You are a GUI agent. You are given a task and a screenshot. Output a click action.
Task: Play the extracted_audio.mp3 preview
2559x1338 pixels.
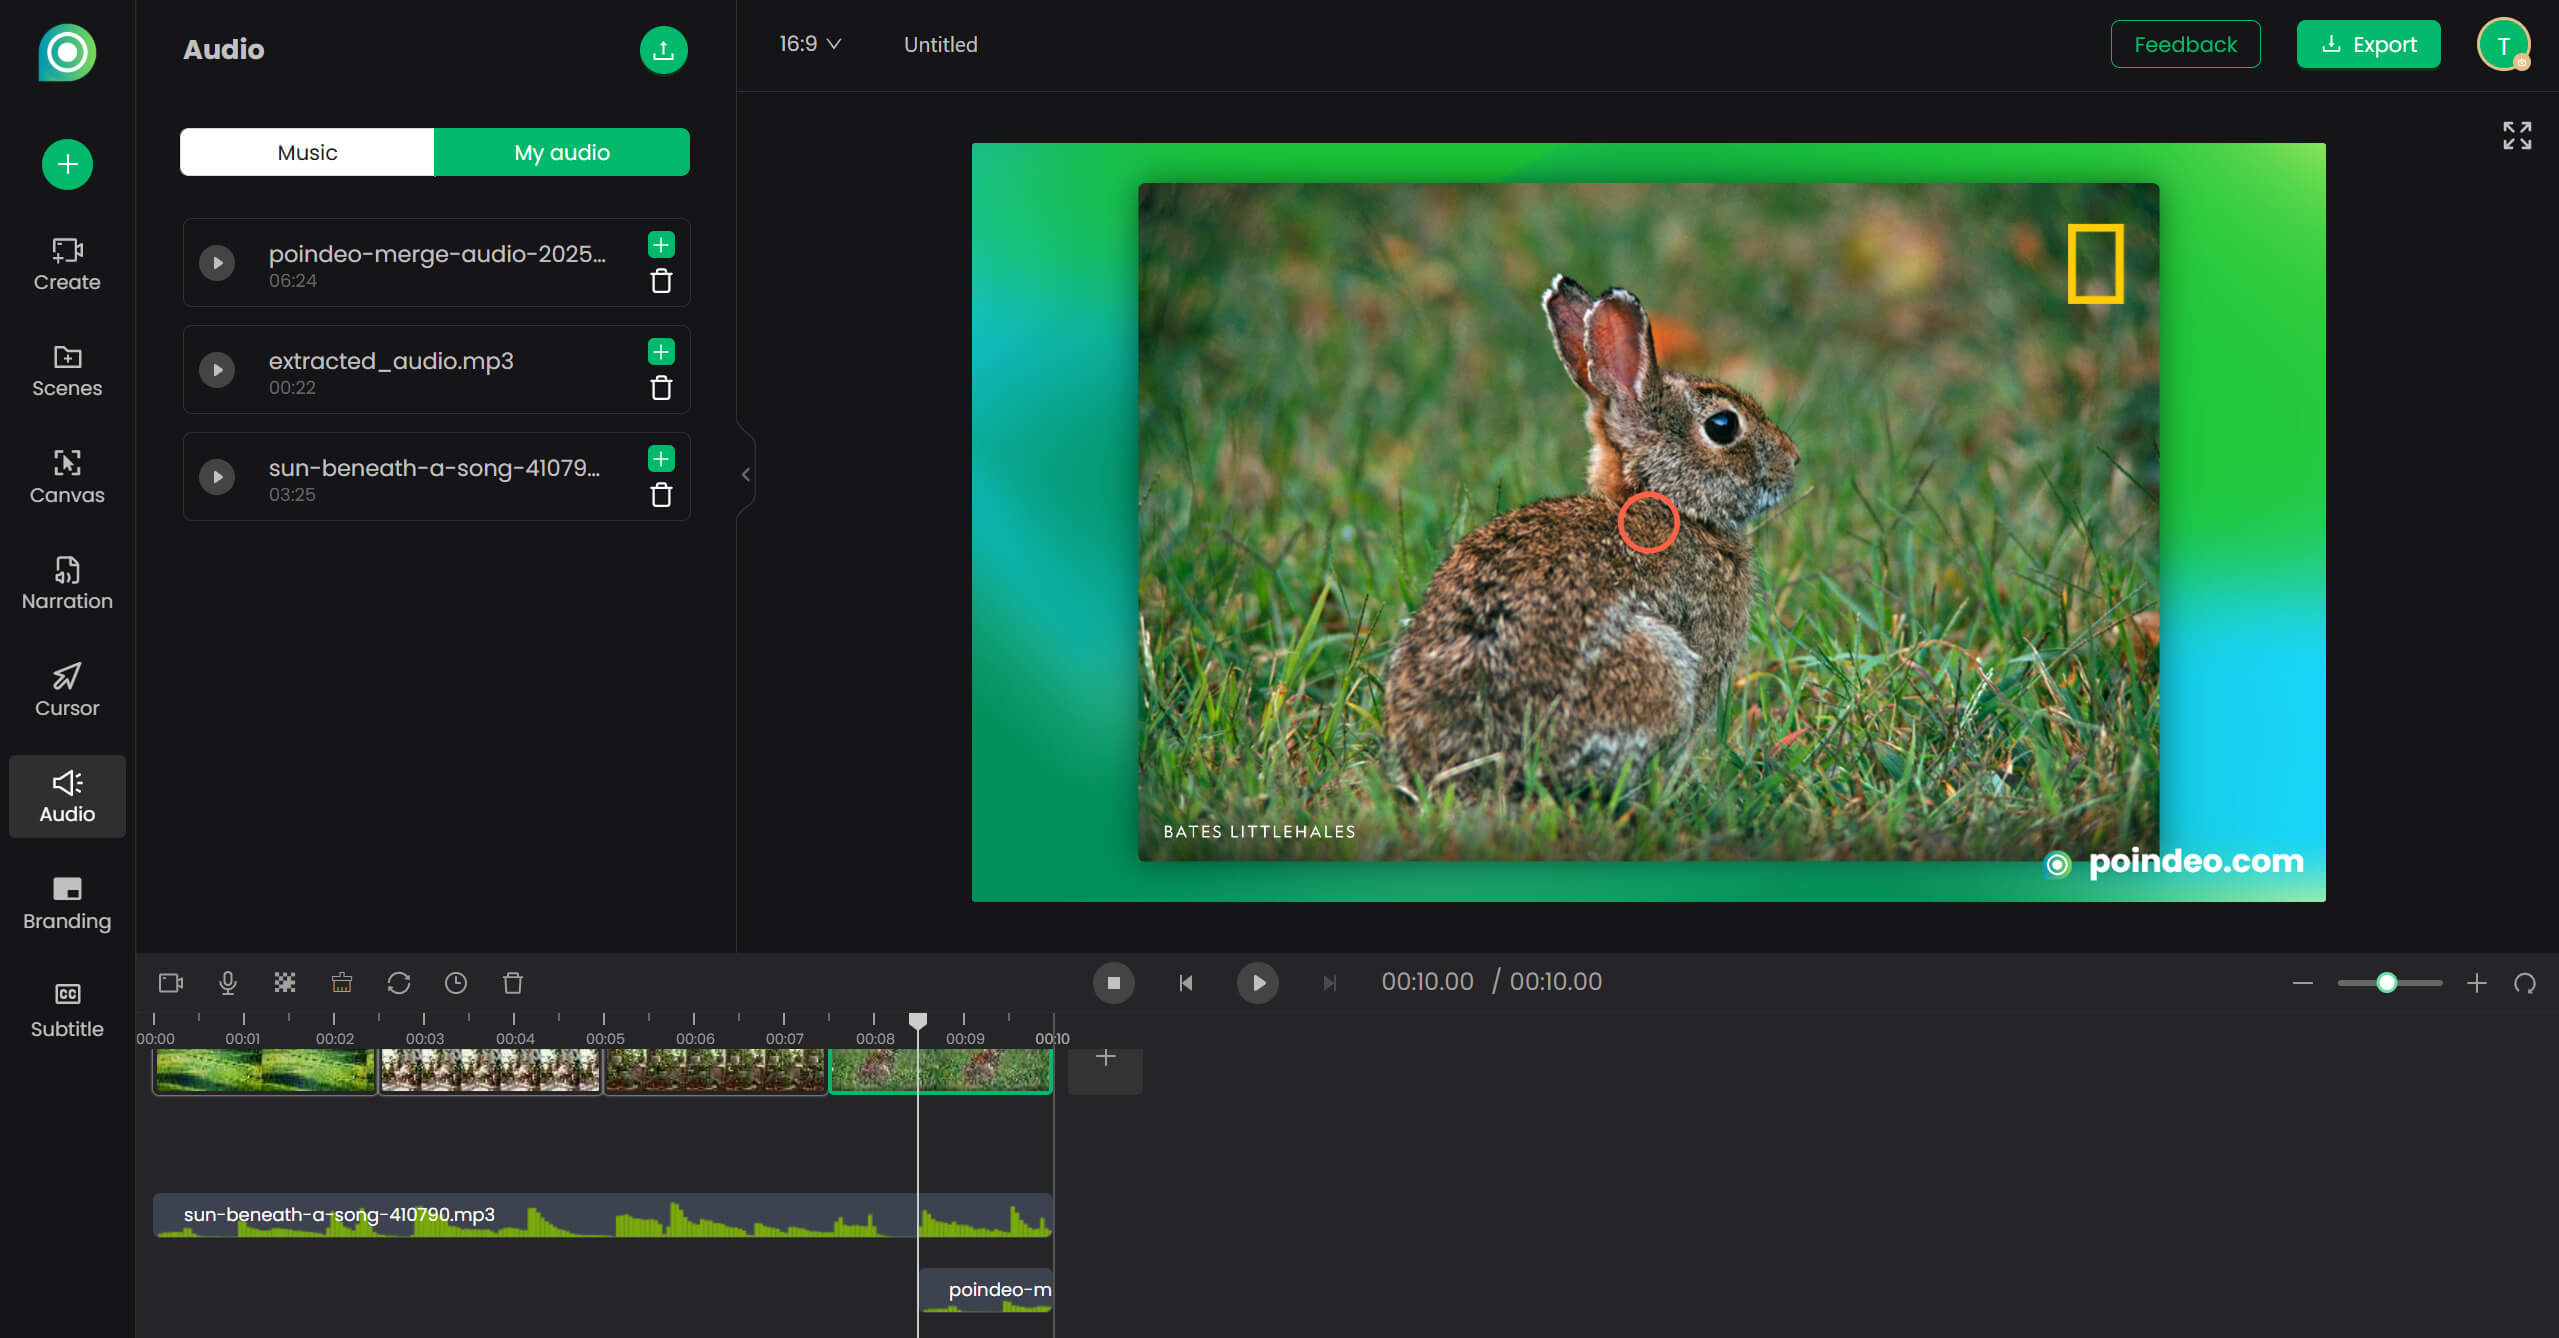[x=217, y=369]
